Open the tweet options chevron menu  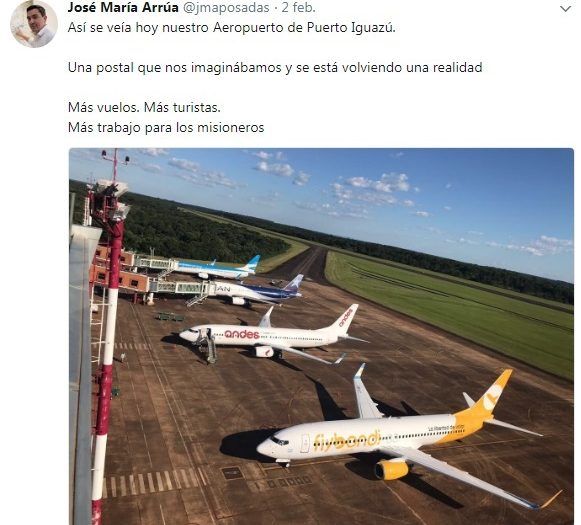coord(565,9)
